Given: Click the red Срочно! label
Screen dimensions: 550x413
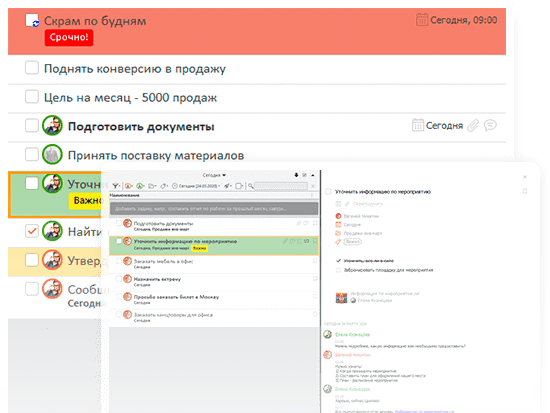Looking at the screenshot, I should pos(69,38).
